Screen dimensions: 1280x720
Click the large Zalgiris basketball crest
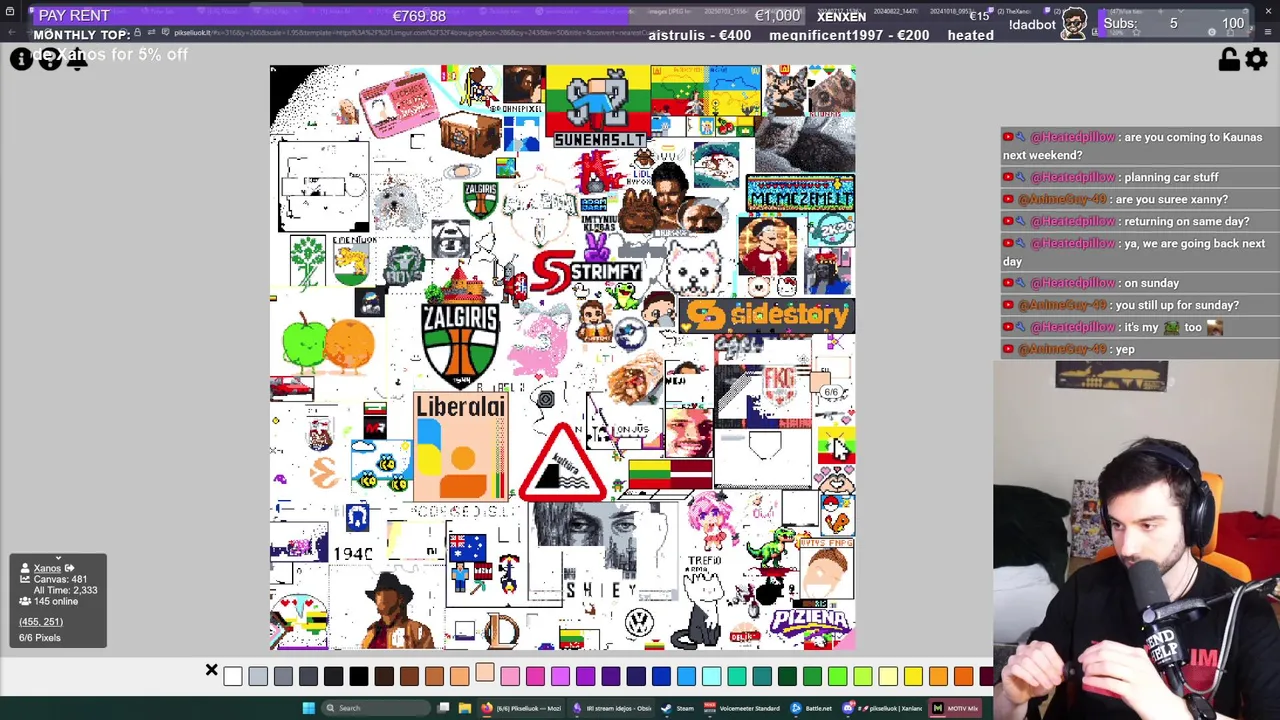coord(460,344)
